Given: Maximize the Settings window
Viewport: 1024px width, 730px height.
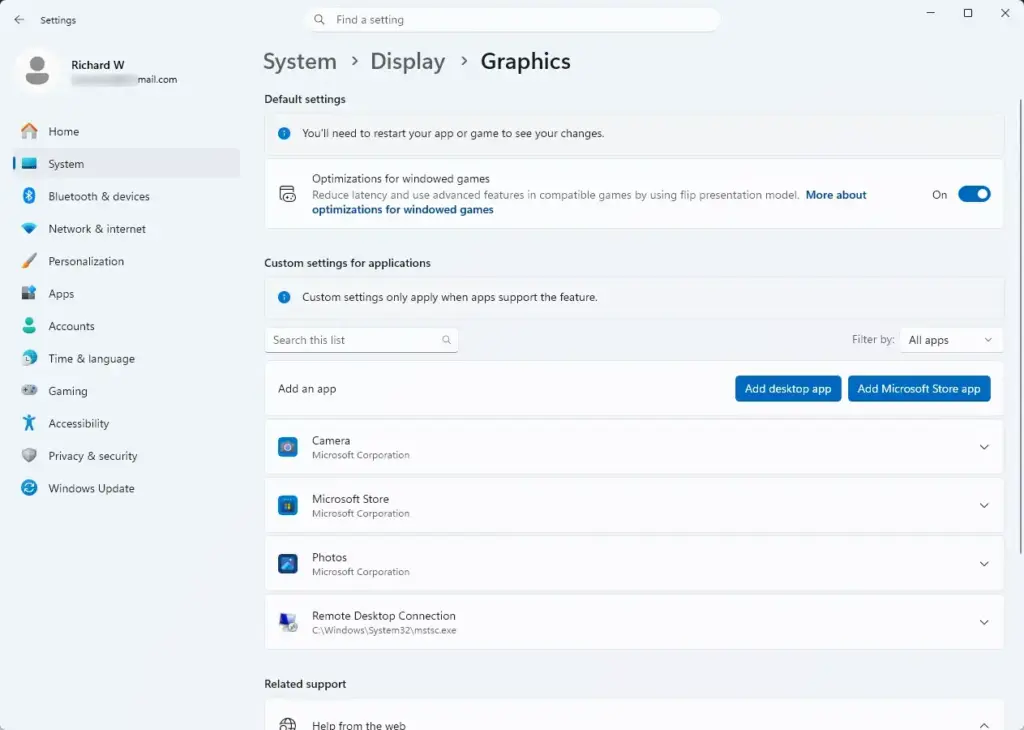Looking at the screenshot, I should (x=968, y=13).
